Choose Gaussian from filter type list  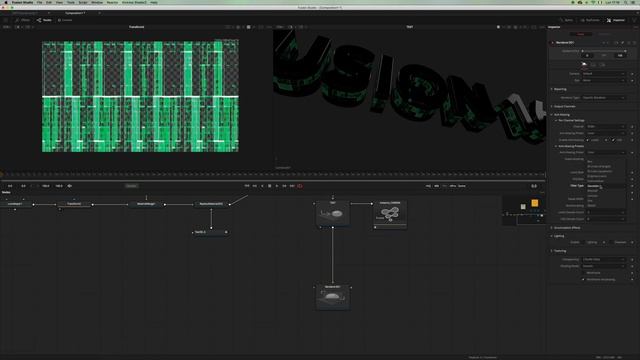[606, 186]
